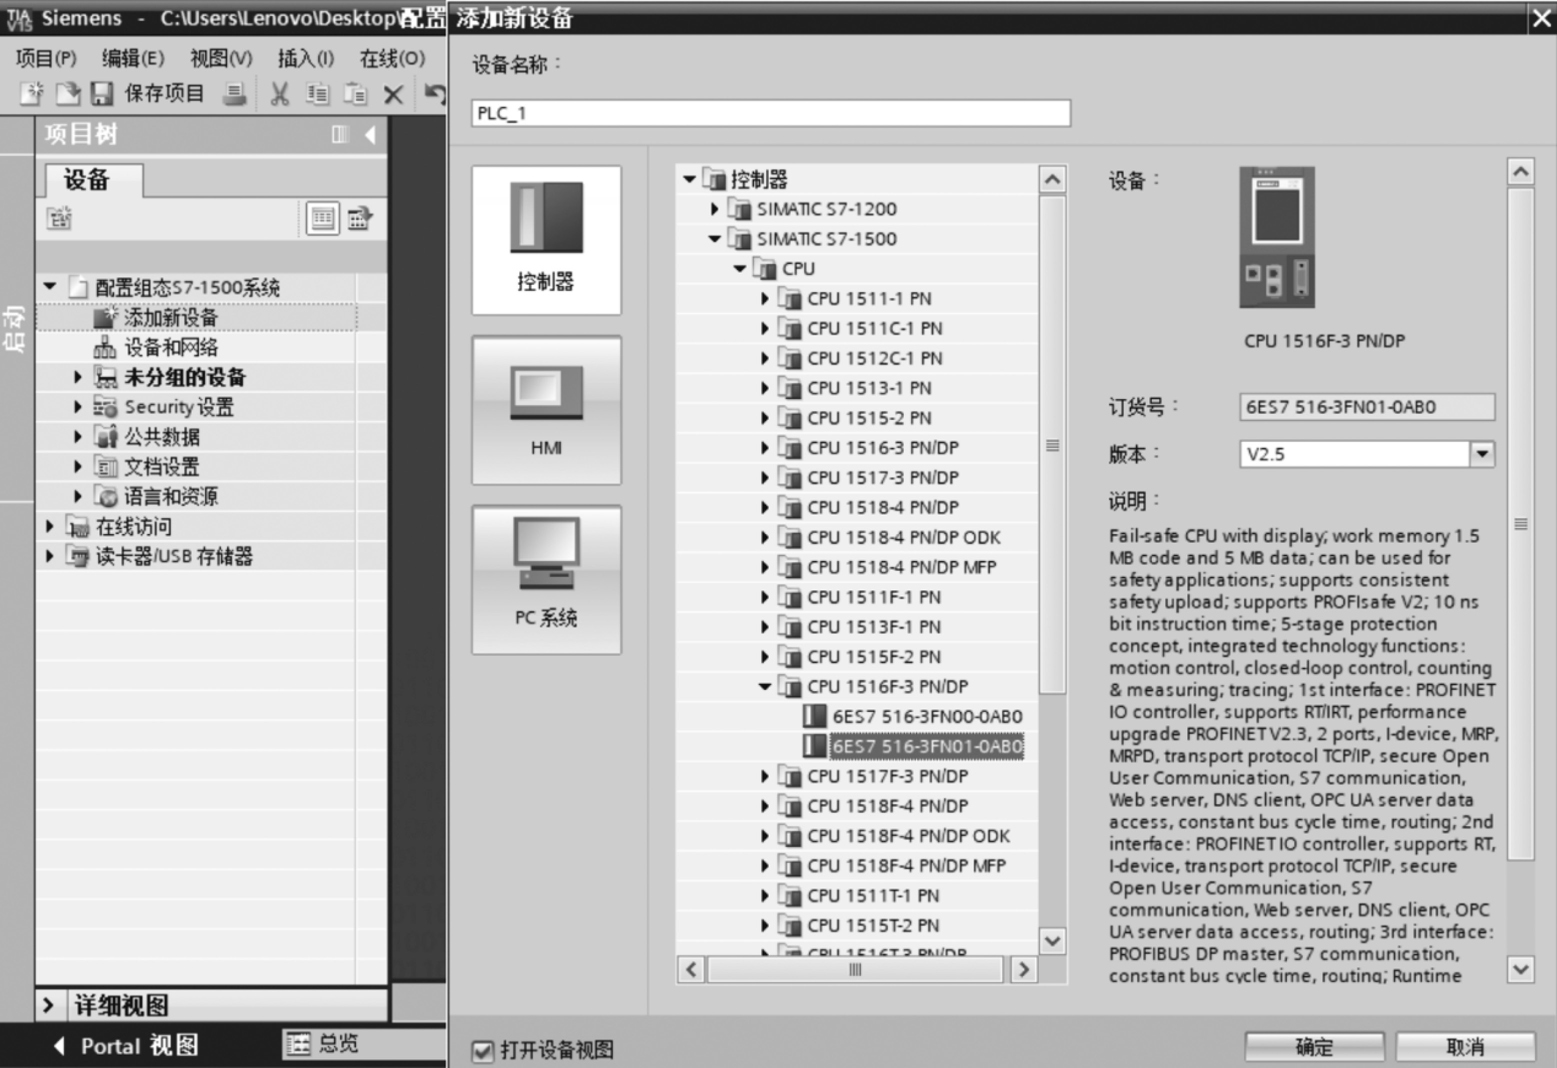The width and height of the screenshot is (1557, 1068).
Task: Click the undo arrow toolbar icon
Action: (434, 94)
